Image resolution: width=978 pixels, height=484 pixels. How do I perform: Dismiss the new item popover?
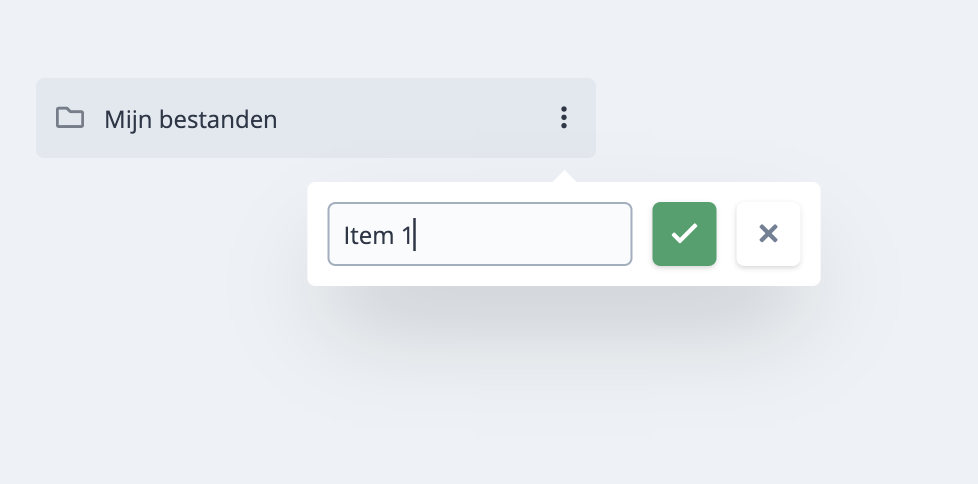tap(768, 234)
